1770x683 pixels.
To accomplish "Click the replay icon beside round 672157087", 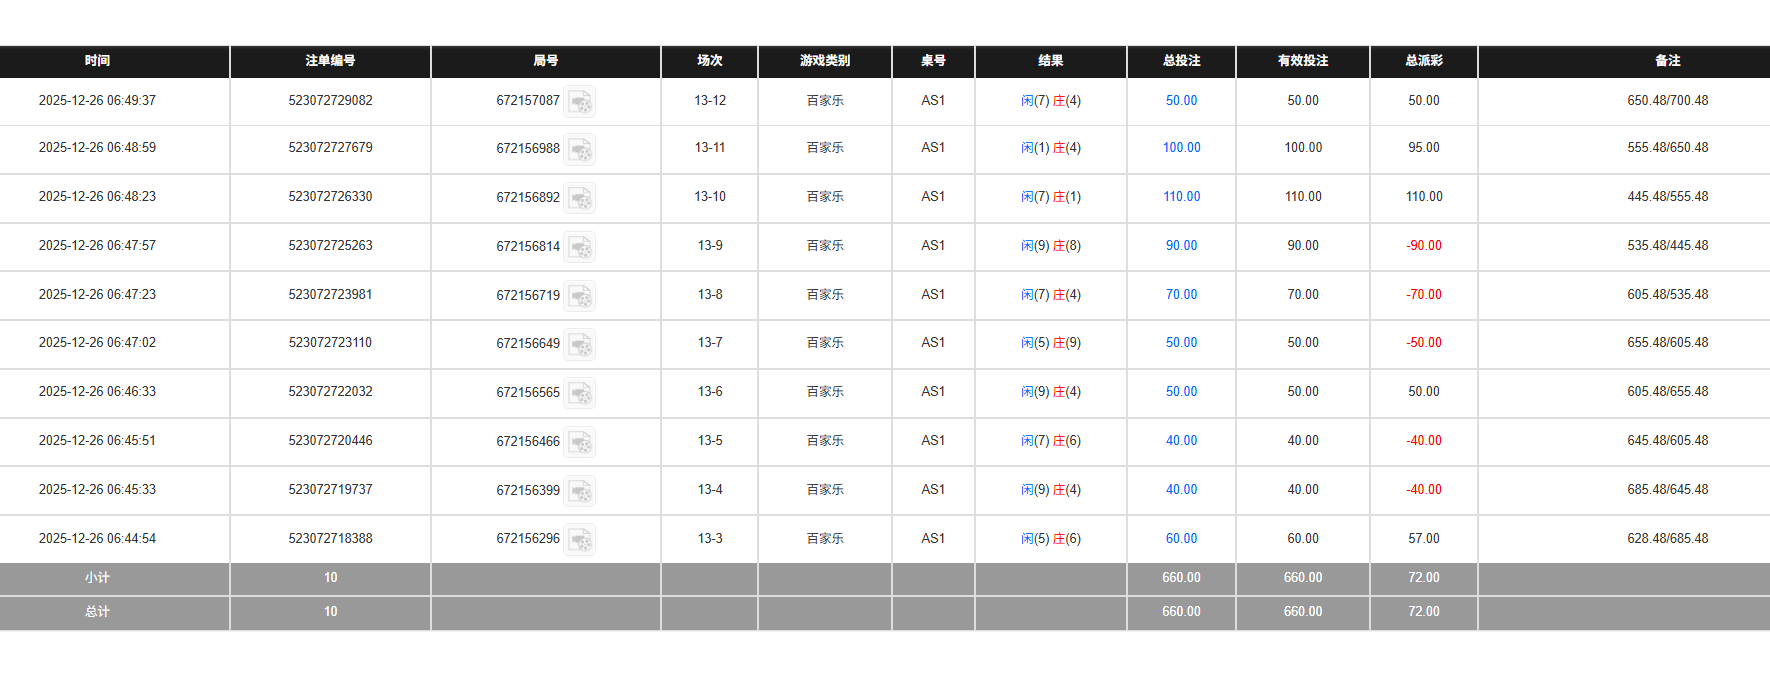I will click(x=580, y=102).
